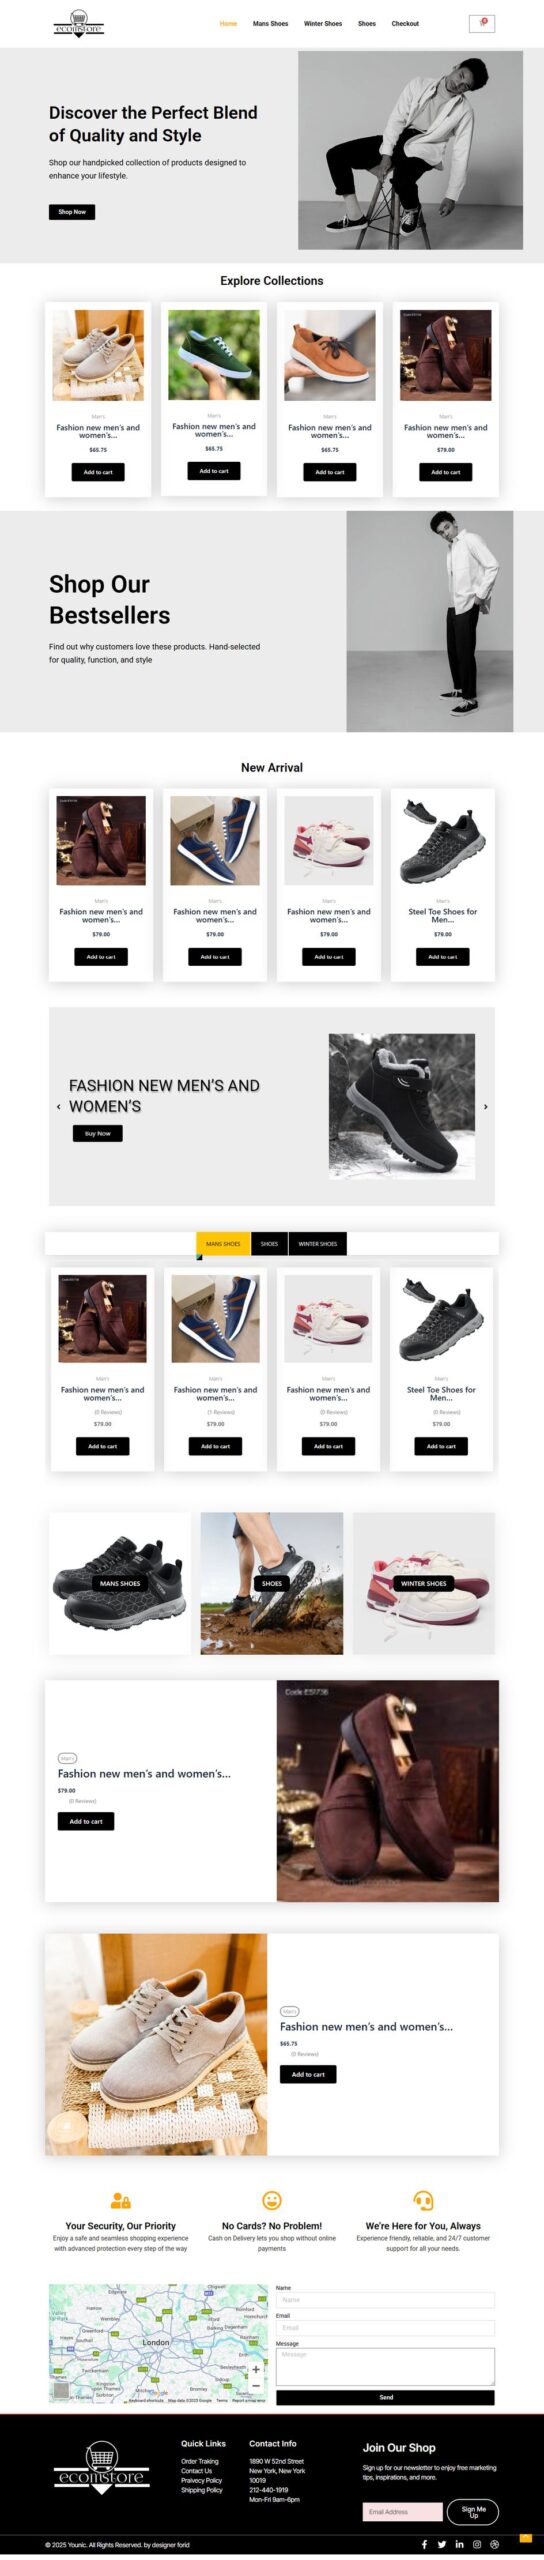Open the Instagram icon in footer
This screenshot has width=544, height=2560.
pyautogui.click(x=477, y=2544)
